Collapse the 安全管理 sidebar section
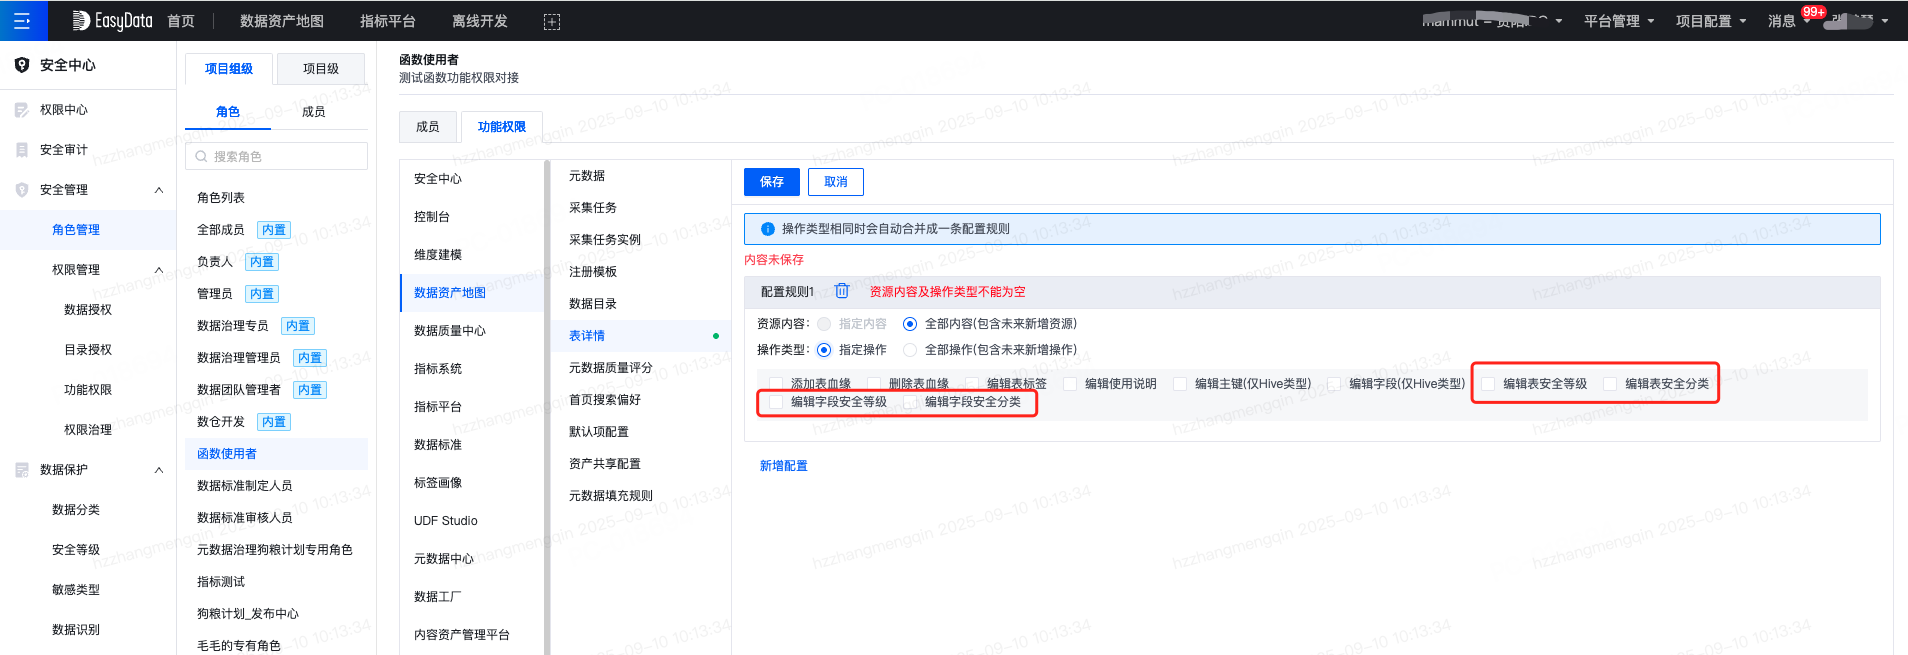This screenshot has height=655, width=1908. [x=158, y=190]
